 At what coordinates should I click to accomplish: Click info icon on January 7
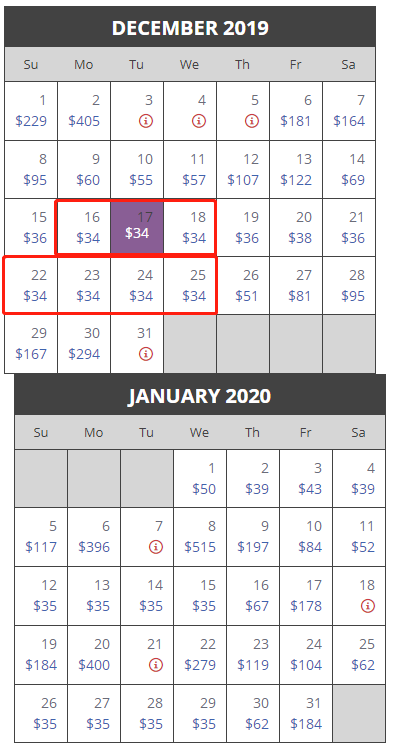click(156, 547)
